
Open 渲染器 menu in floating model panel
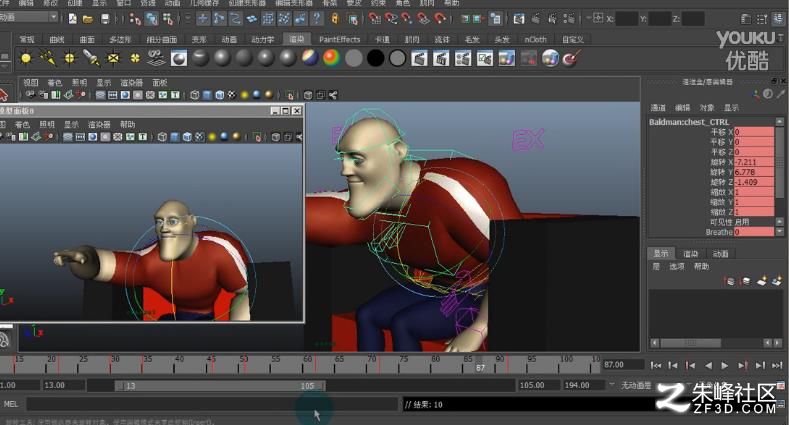pos(99,124)
